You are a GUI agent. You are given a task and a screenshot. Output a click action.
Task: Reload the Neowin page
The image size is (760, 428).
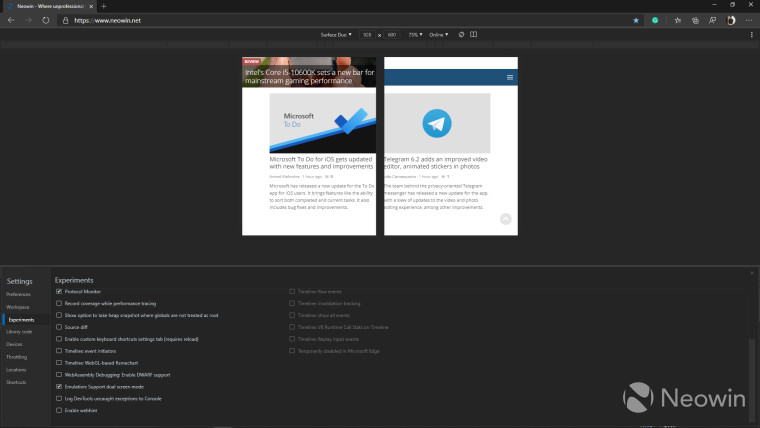tap(46, 20)
